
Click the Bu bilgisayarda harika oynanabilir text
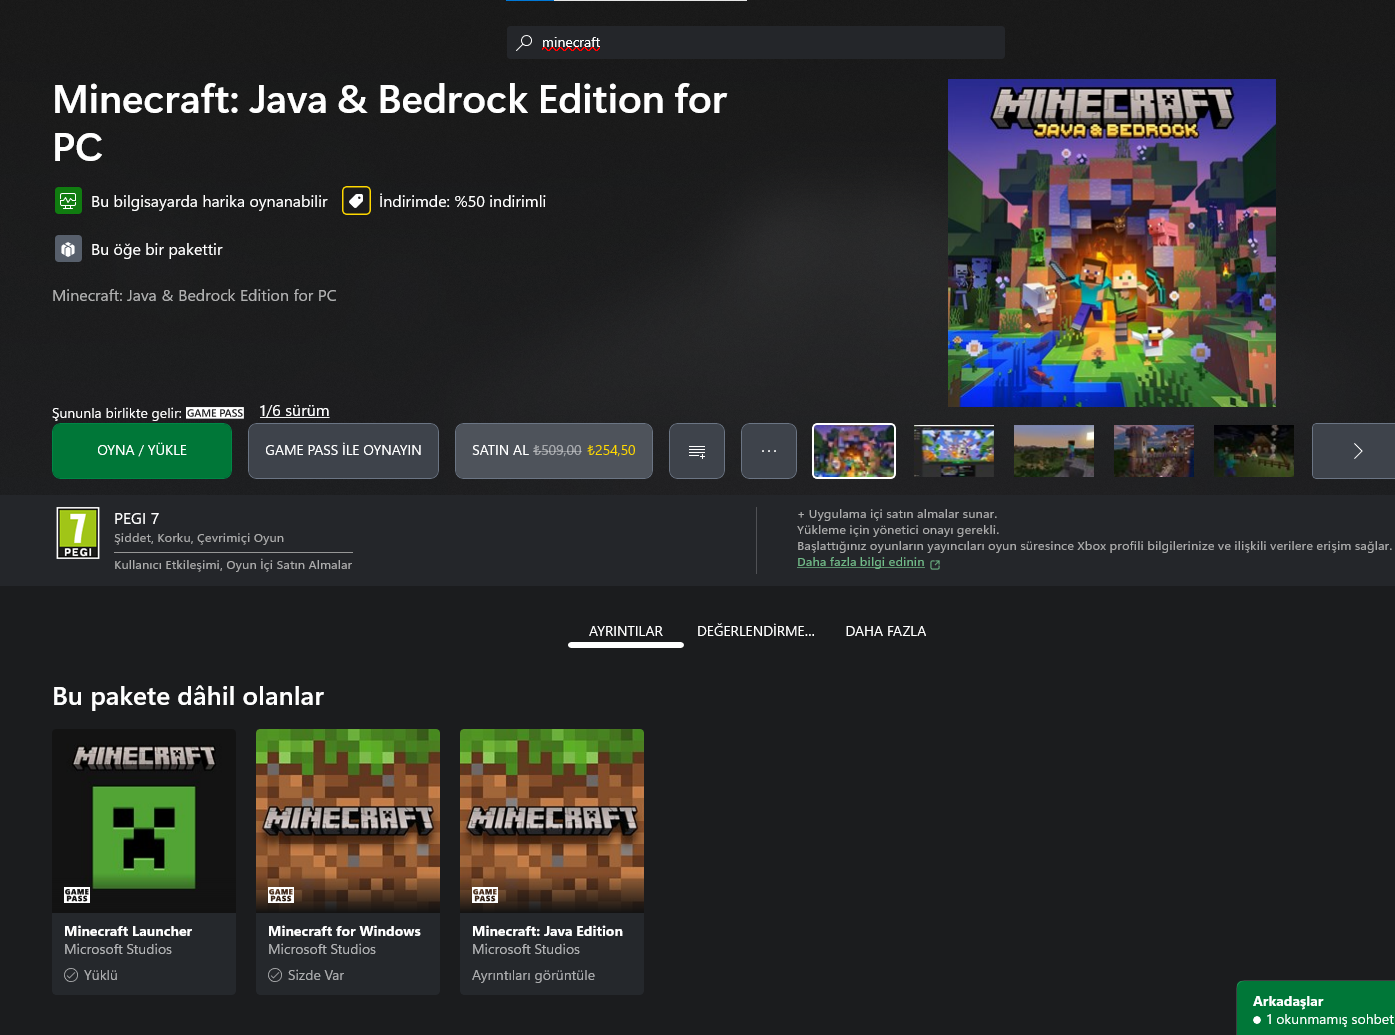[x=209, y=202]
